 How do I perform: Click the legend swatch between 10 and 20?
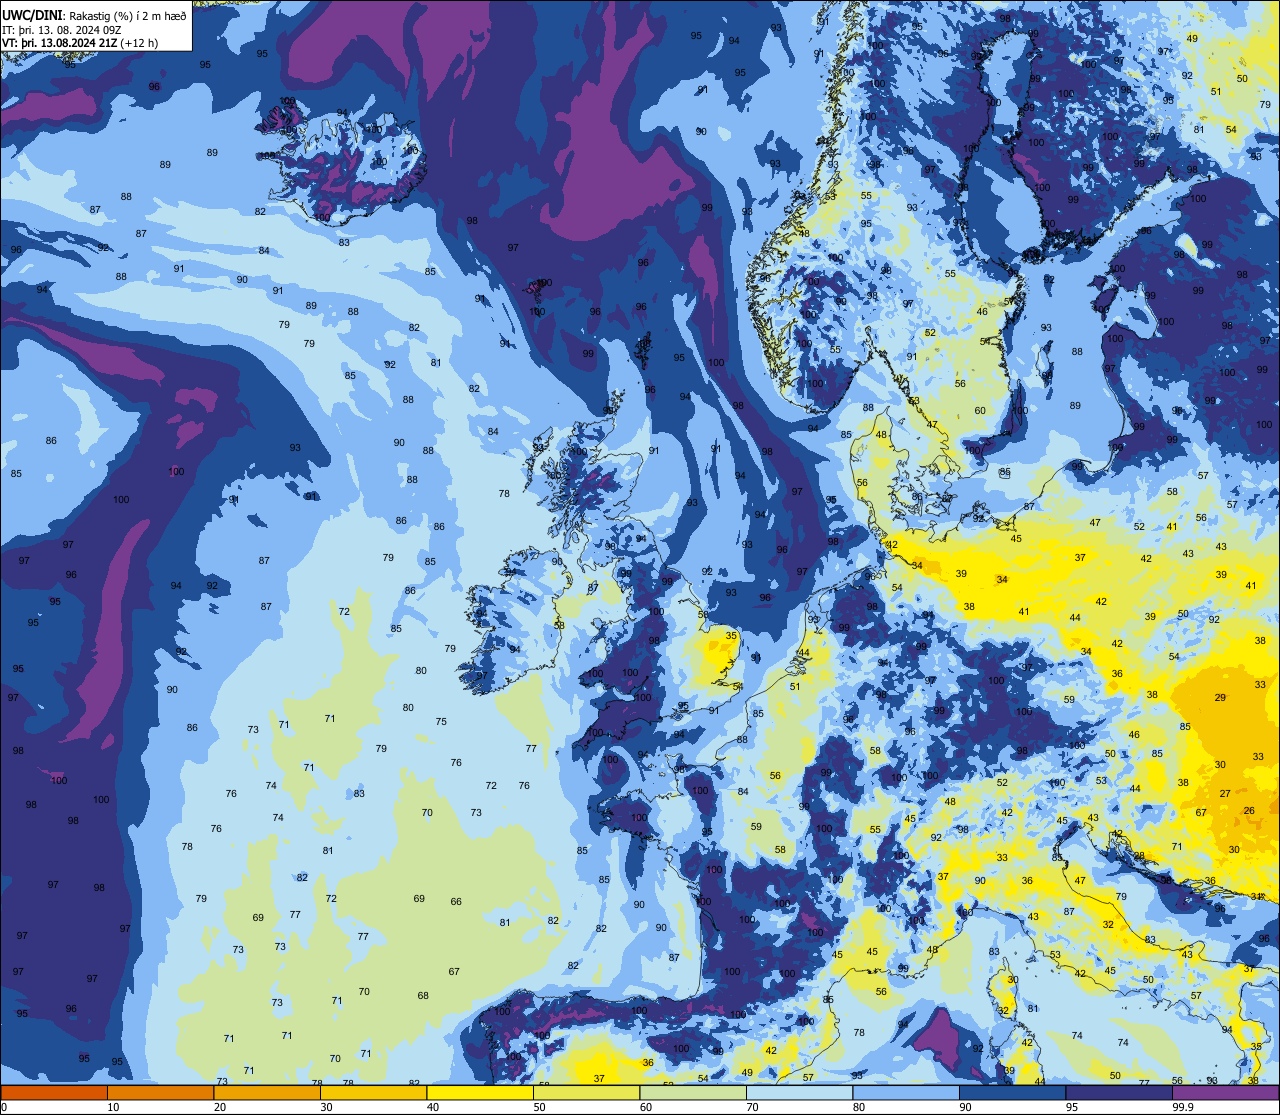click(x=160, y=1092)
